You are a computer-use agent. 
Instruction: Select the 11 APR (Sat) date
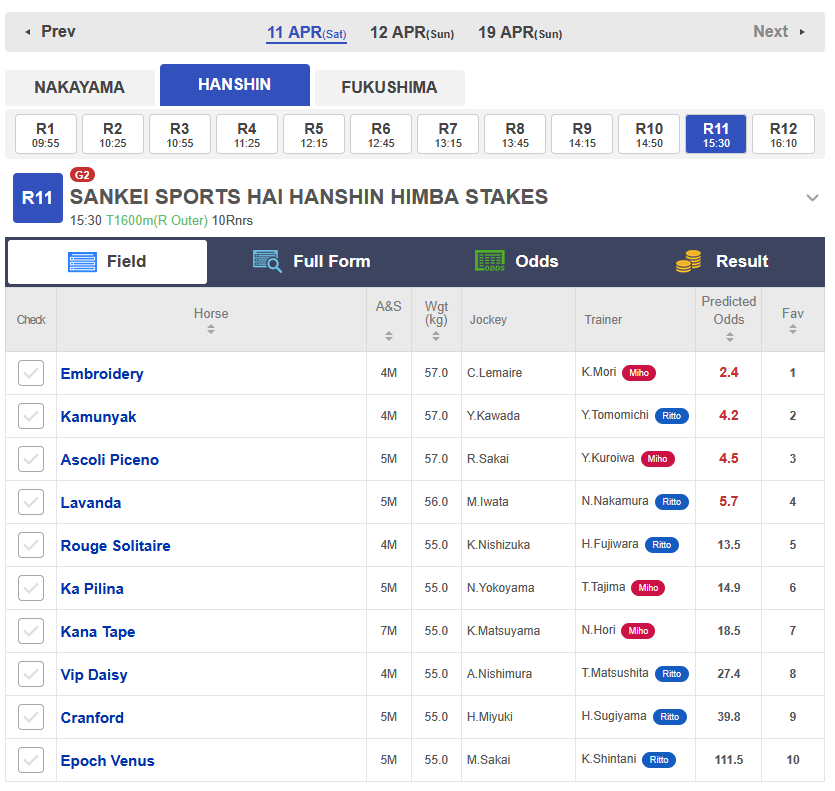coord(307,32)
